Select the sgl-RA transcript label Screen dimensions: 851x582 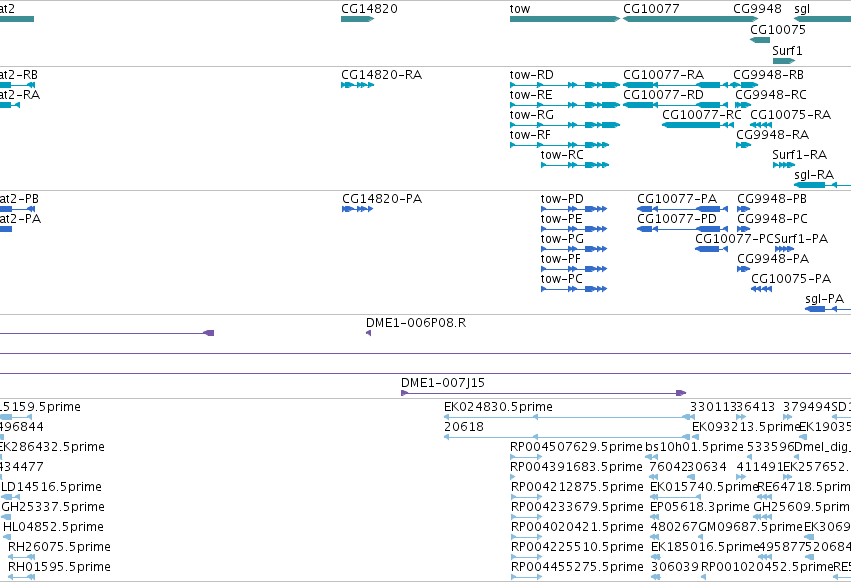(x=814, y=175)
